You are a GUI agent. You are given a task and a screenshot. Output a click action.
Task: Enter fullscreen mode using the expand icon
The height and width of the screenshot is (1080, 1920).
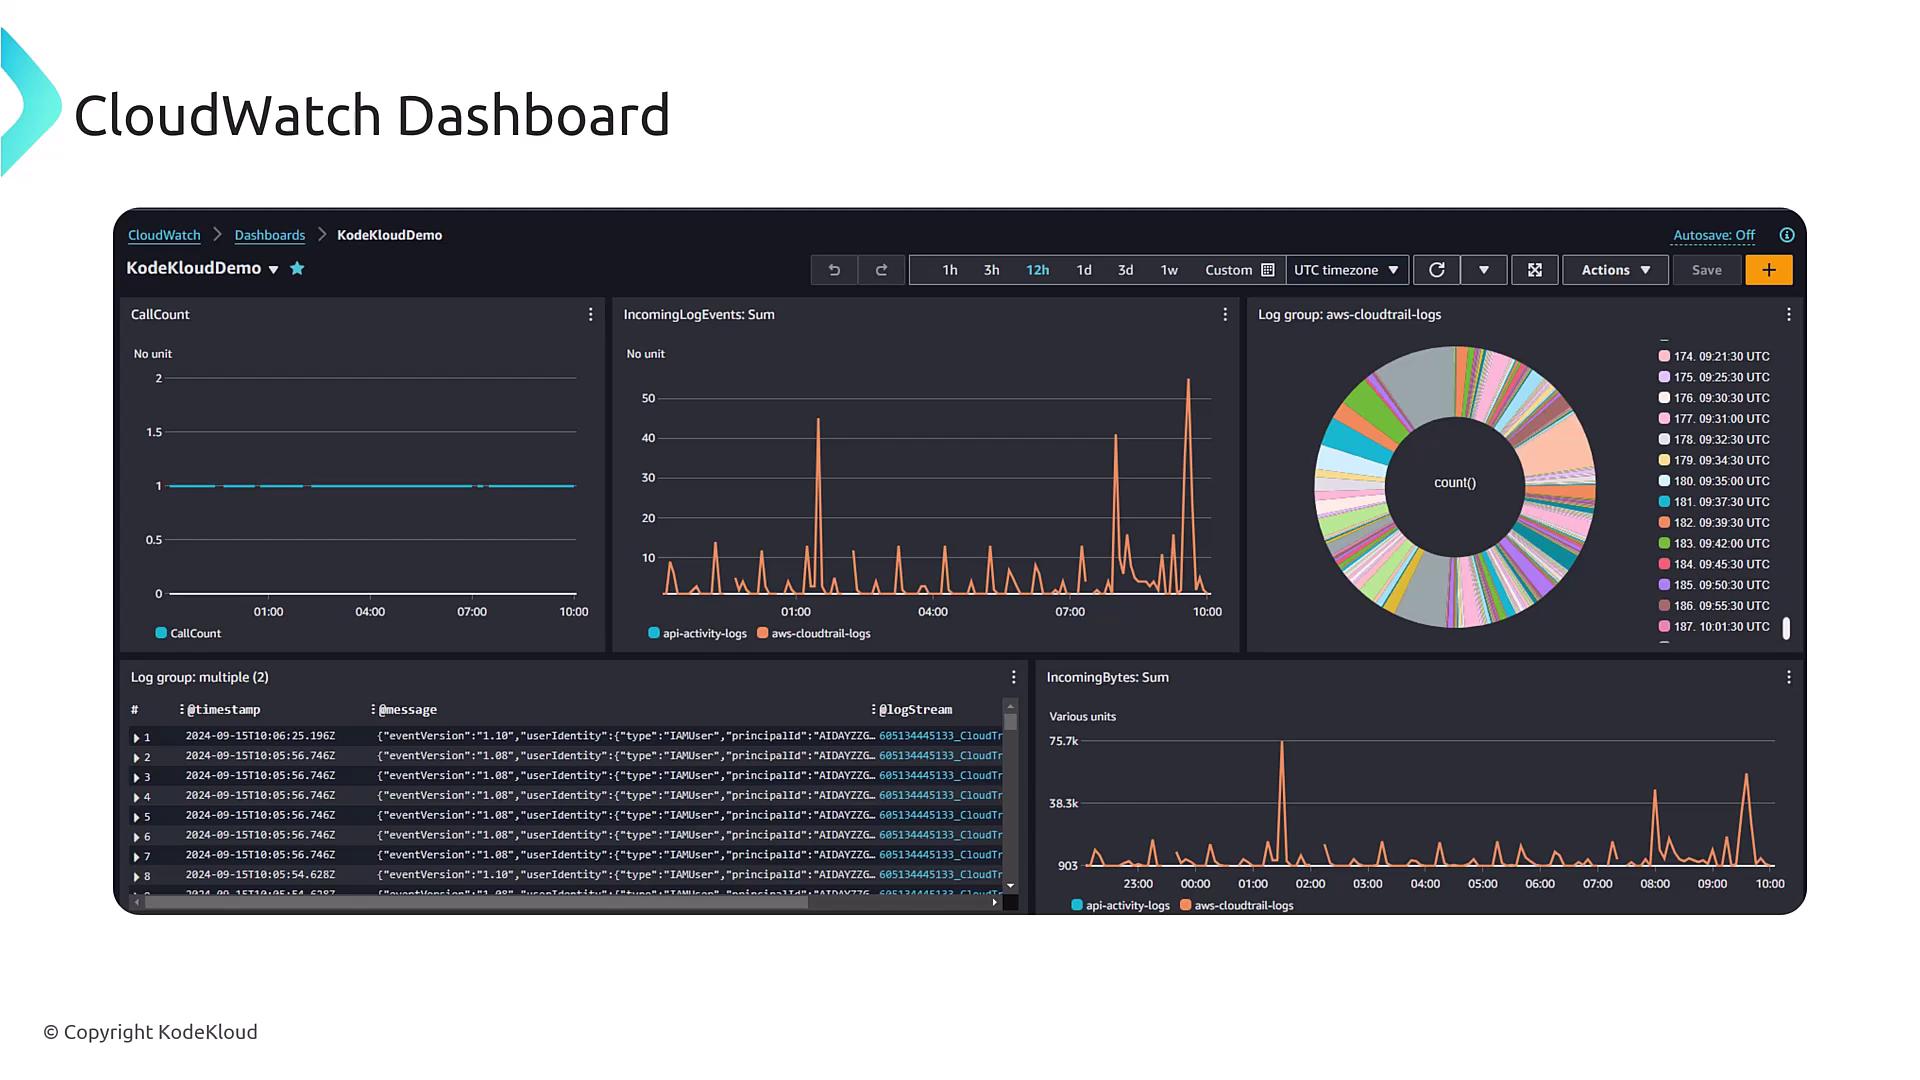(x=1534, y=270)
